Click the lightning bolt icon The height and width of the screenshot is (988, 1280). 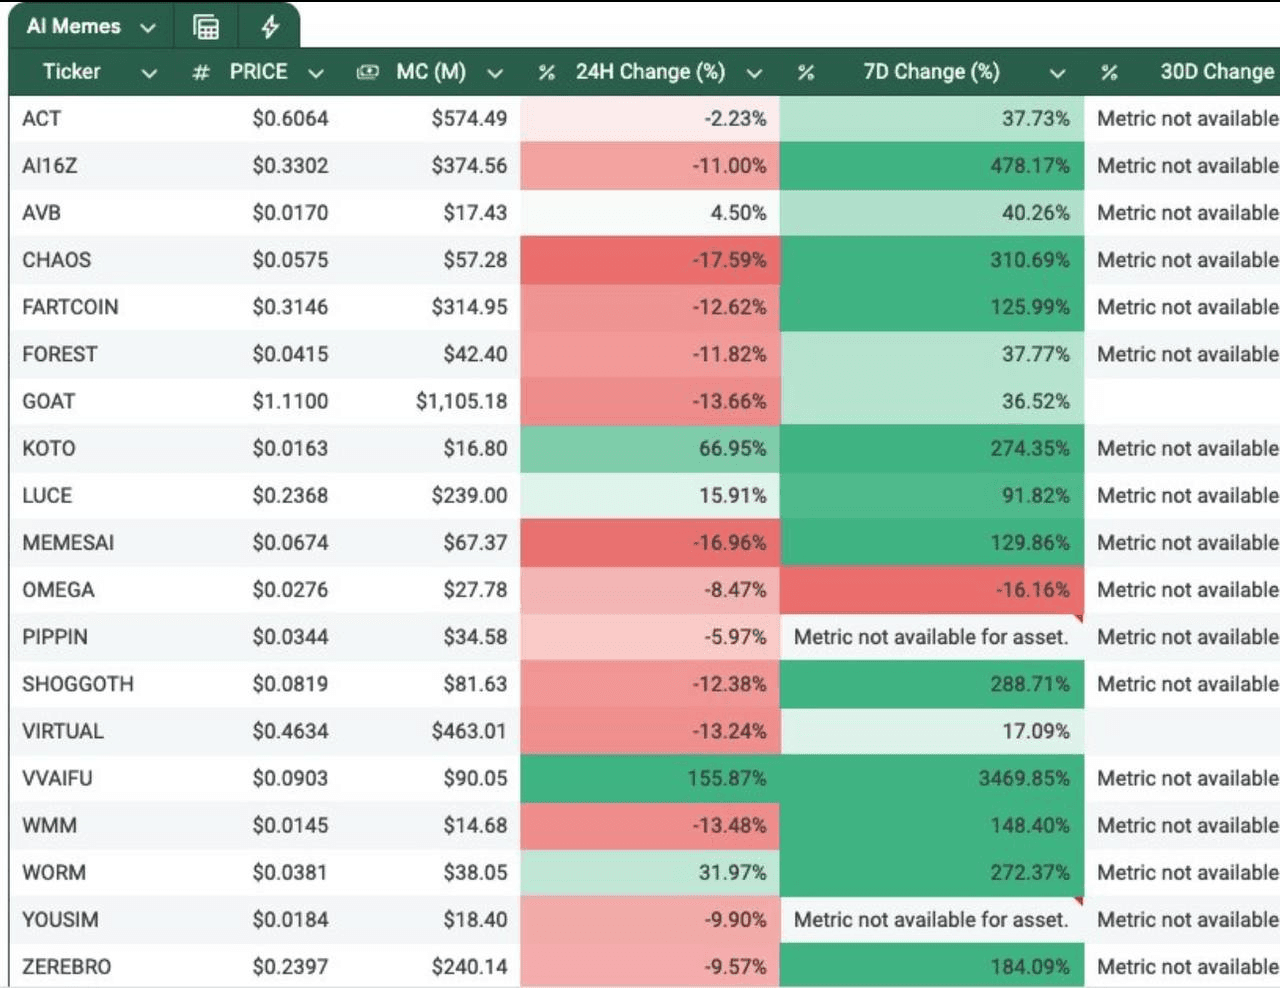click(270, 27)
